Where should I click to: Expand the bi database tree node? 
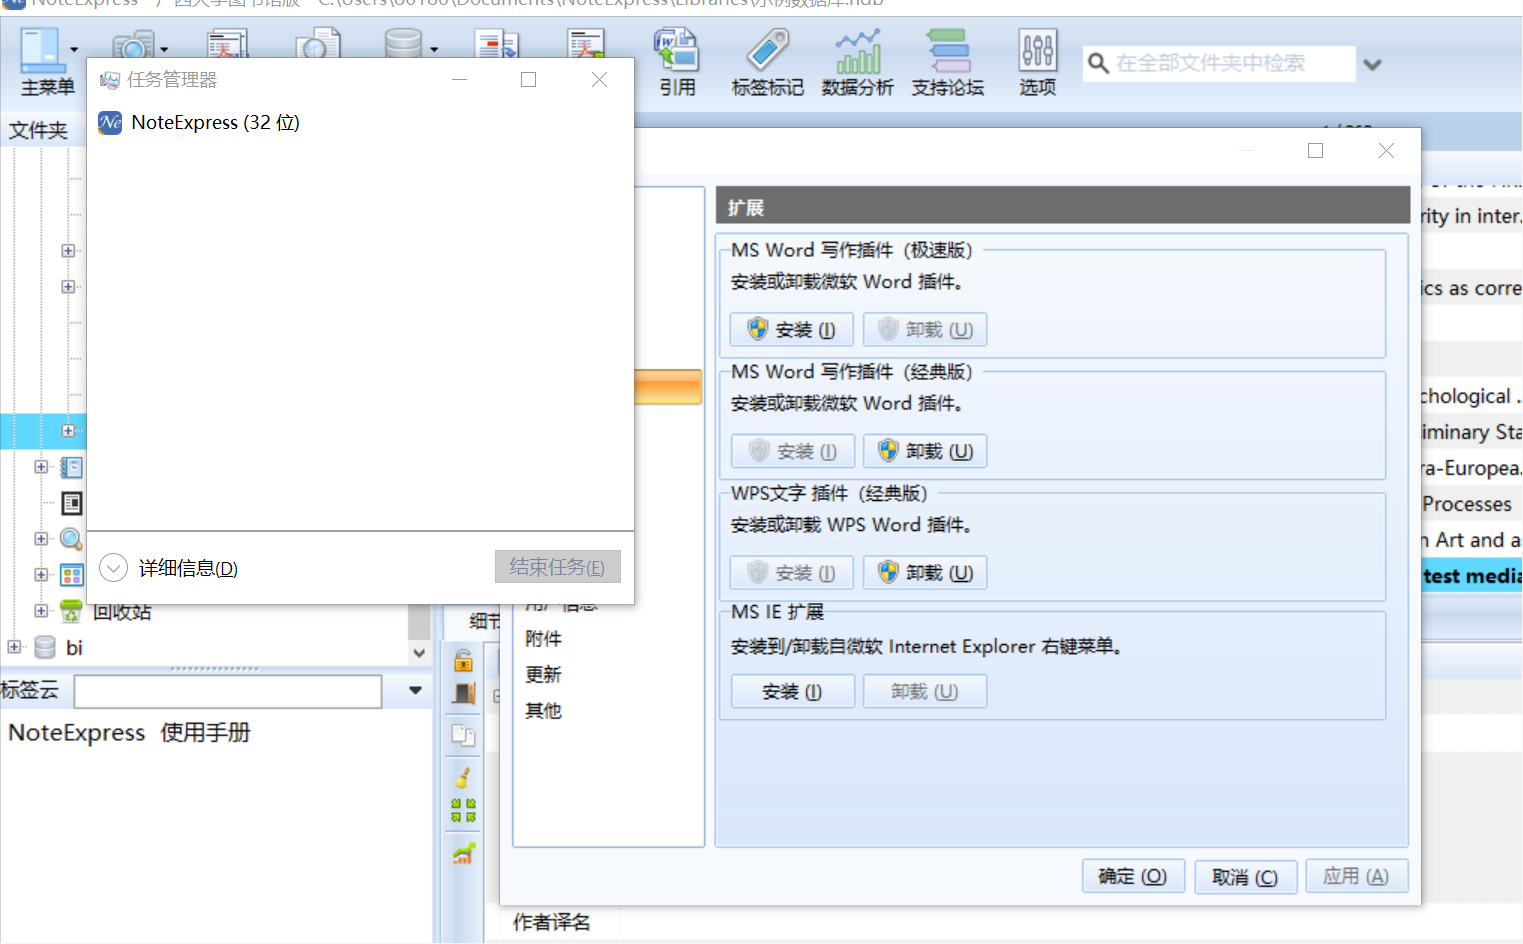14,647
